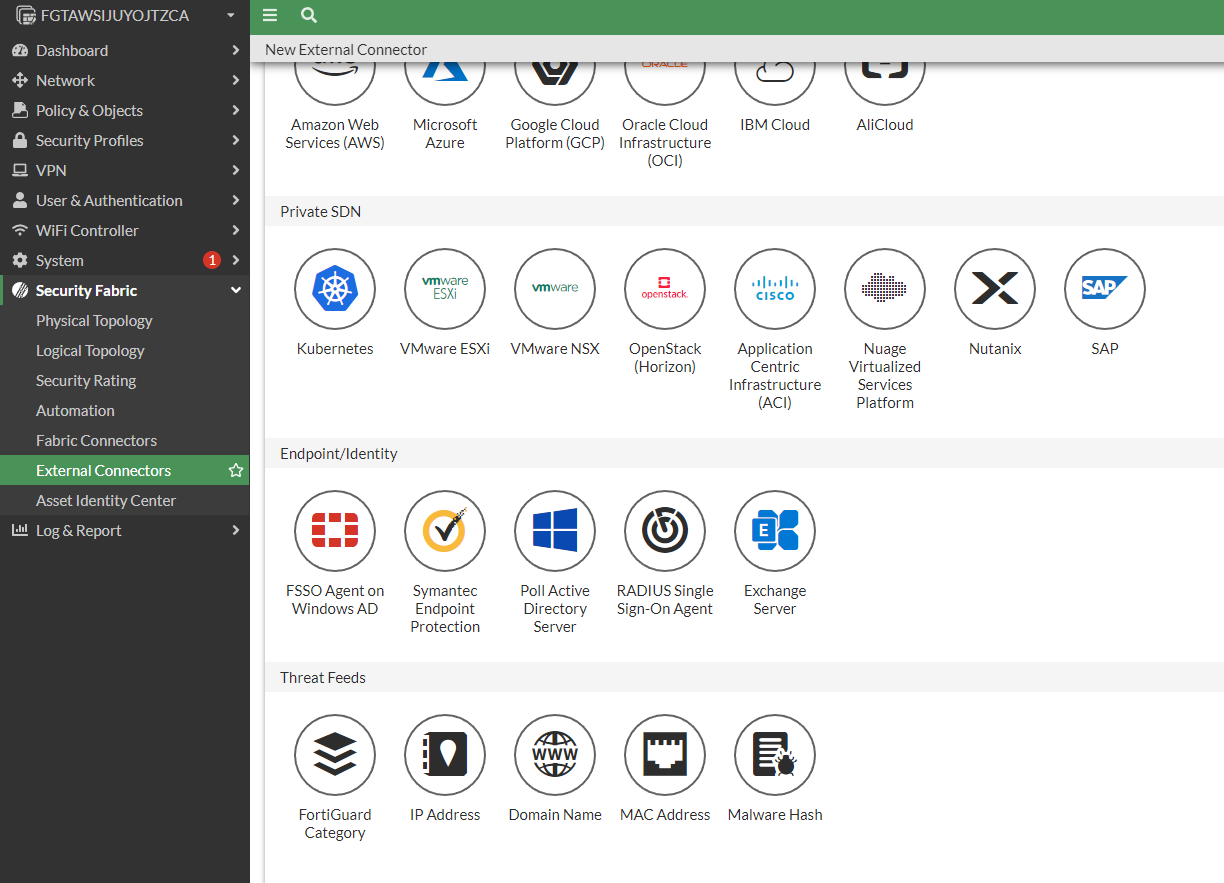
Task: Choose the VMware ESXi connector
Action: click(x=445, y=289)
